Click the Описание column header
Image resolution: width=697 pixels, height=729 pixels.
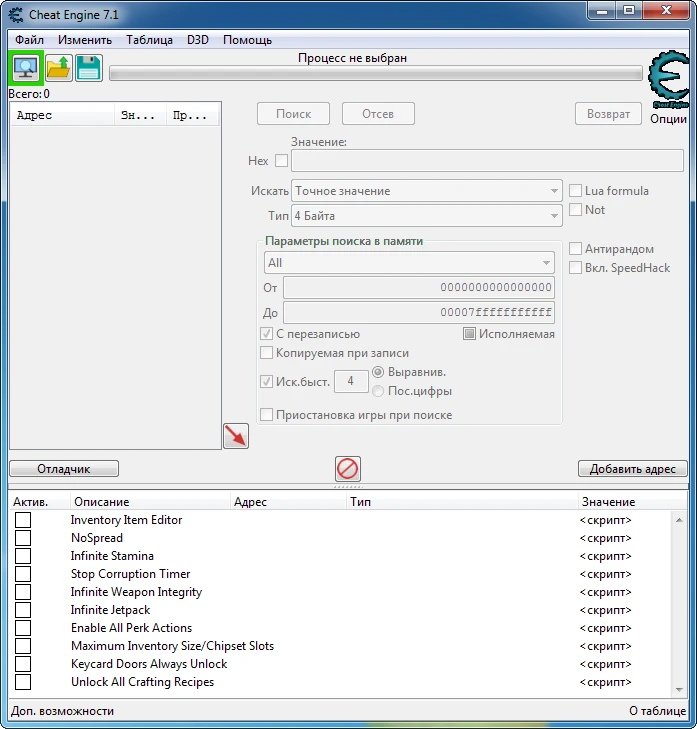[150, 502]
